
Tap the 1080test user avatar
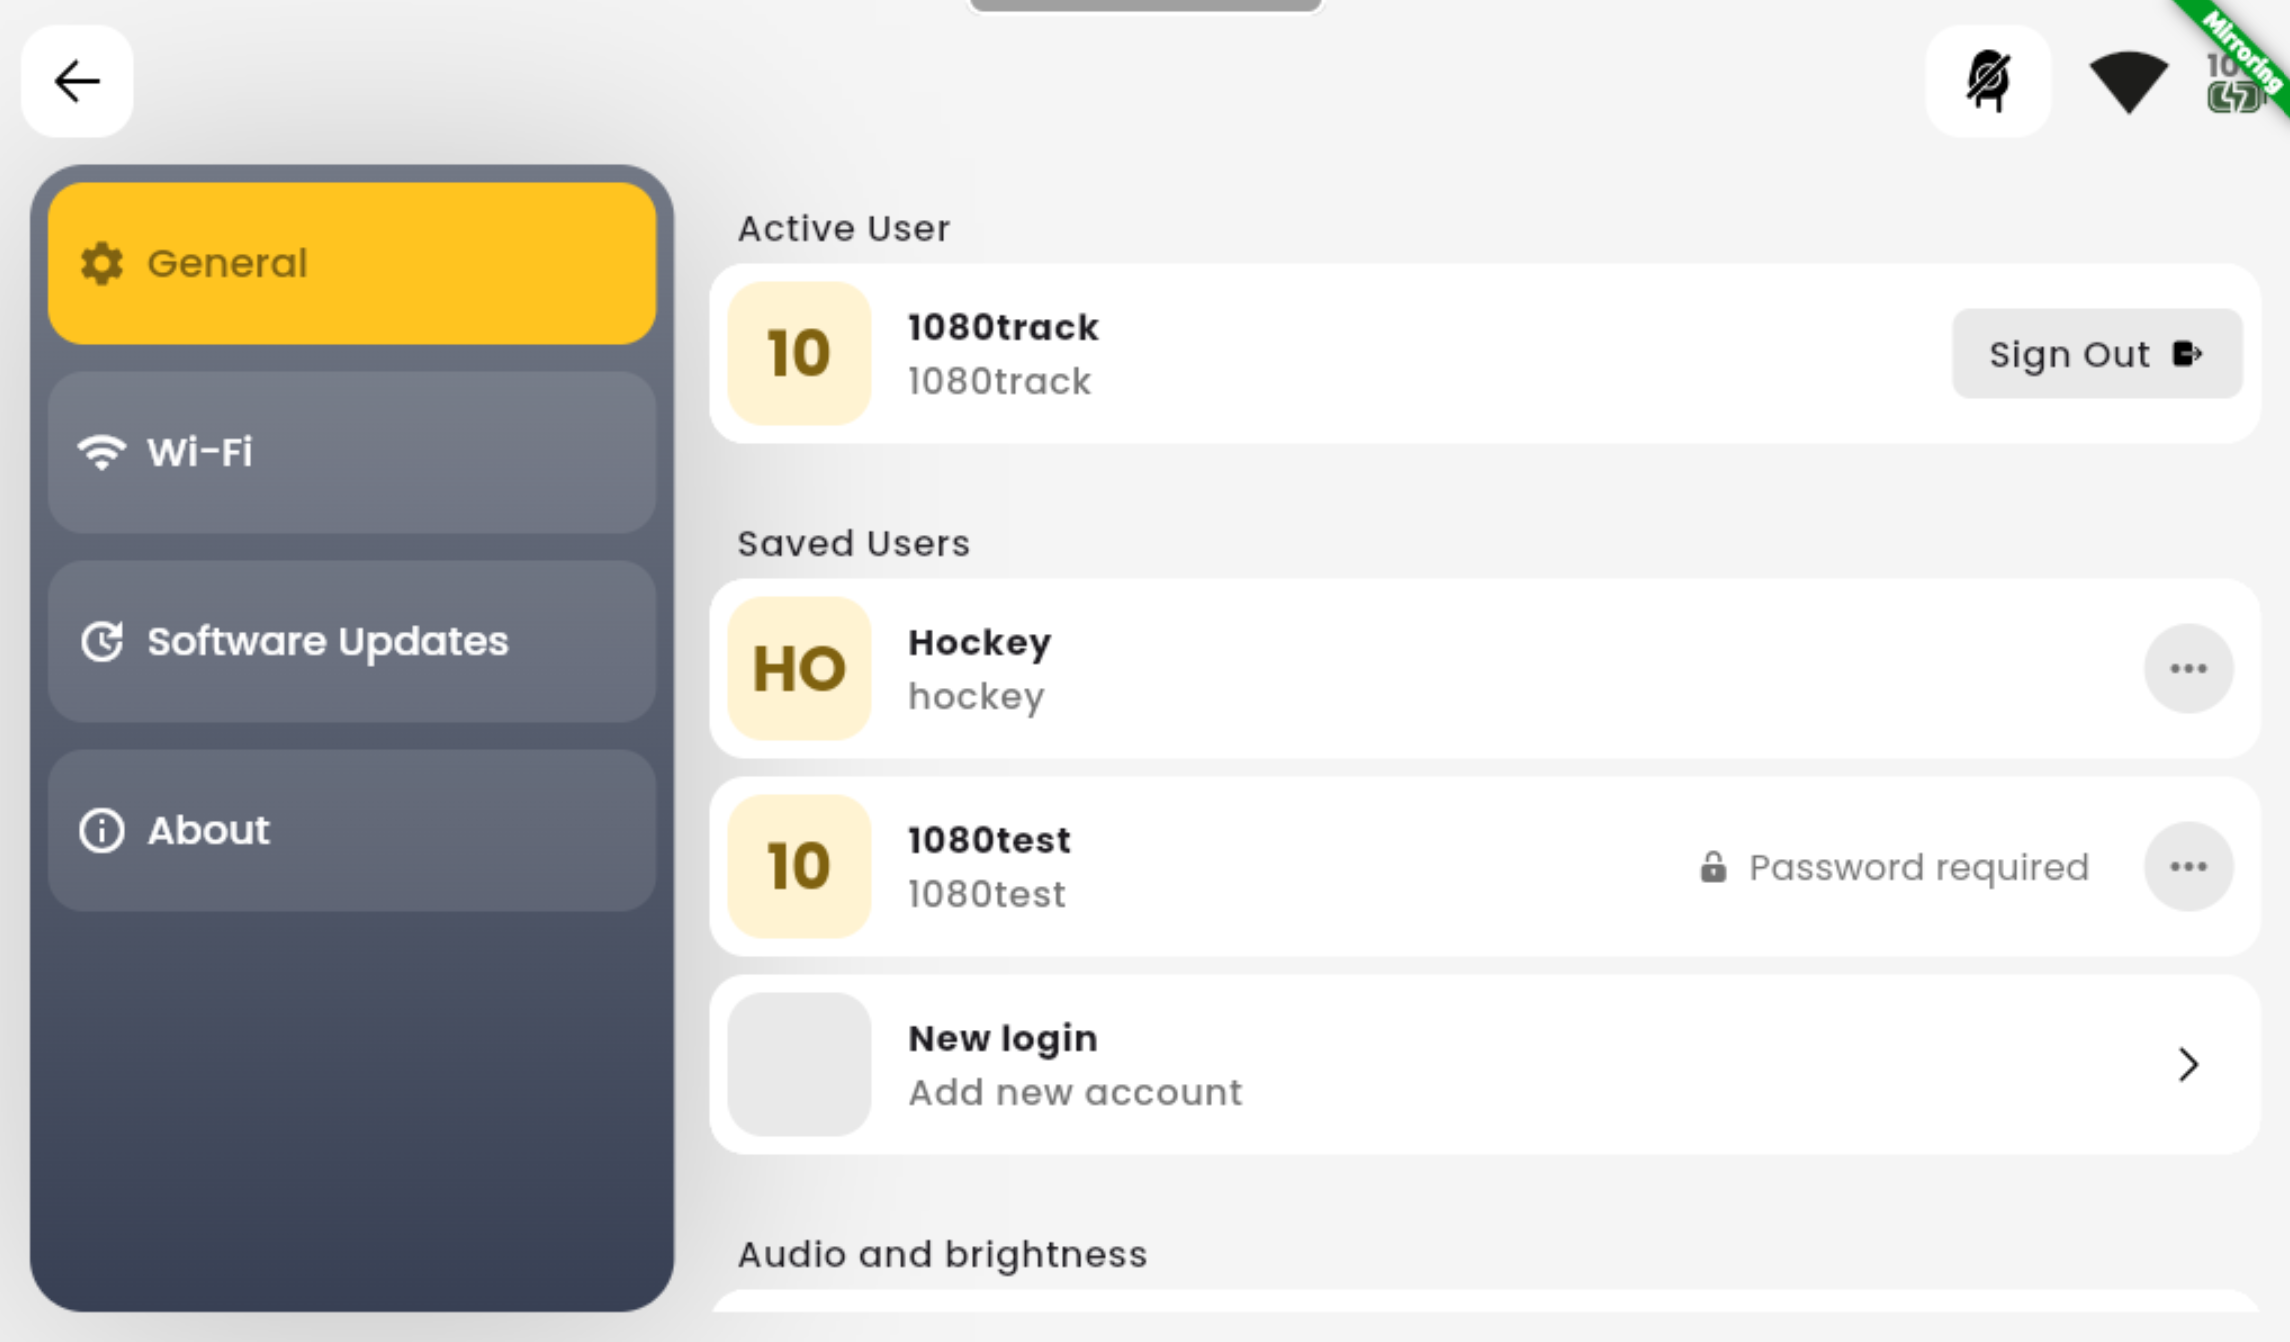(x=799, y=866)
